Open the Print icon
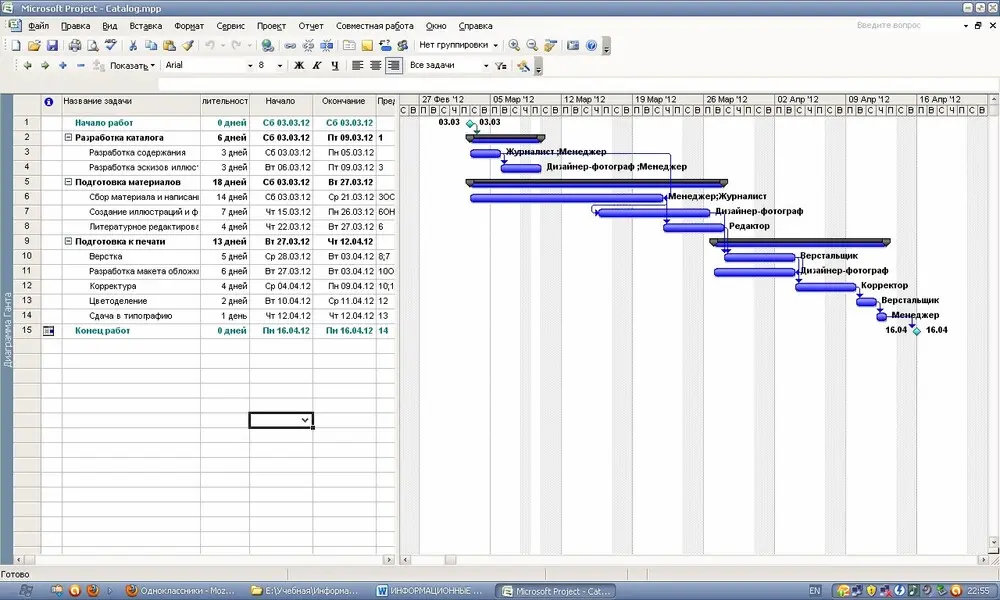The height and width of the screenshot is (600, 1000). point(75,45)
